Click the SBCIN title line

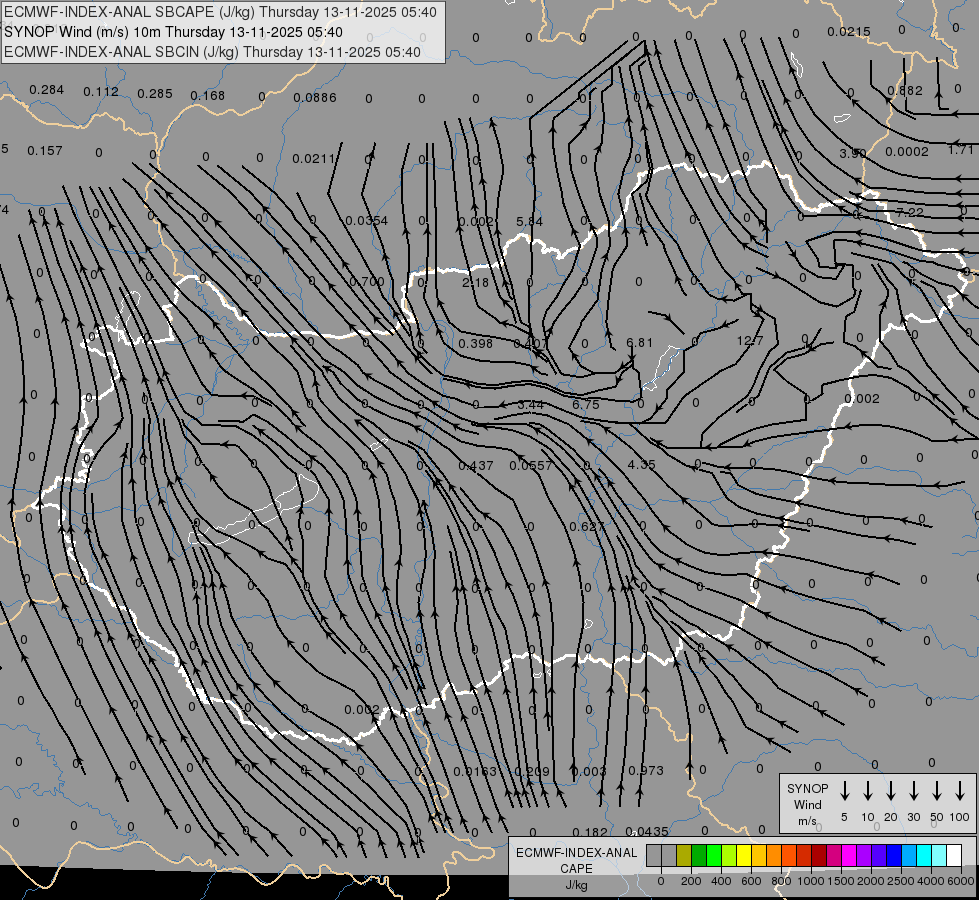(212, 52)
